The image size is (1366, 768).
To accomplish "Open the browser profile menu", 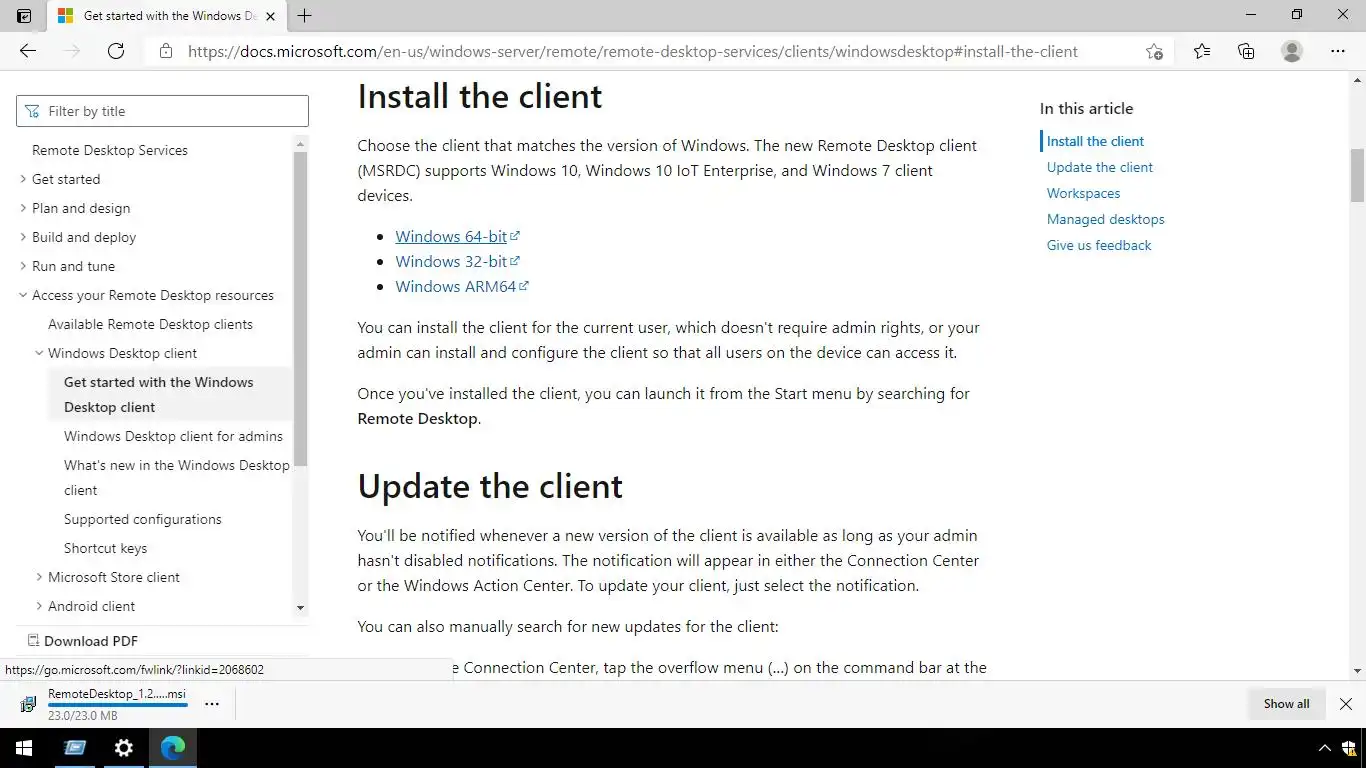I will (1292, 51).
